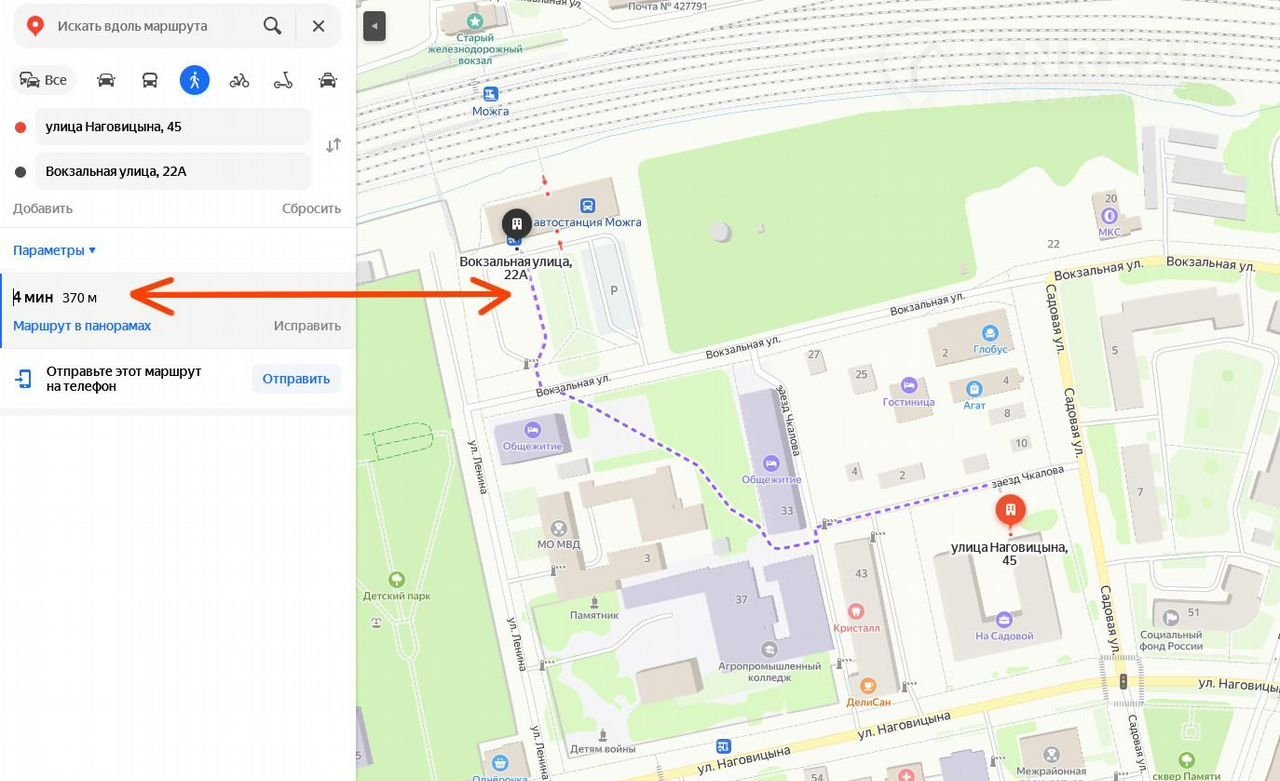Select the bicycle route mode icon
This screenshot has width=1280, height=781.
click(239, 80)
